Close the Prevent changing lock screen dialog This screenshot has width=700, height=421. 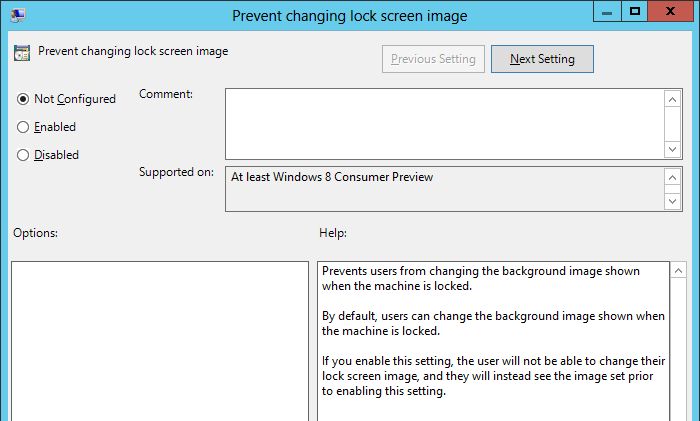pos(672,11)
